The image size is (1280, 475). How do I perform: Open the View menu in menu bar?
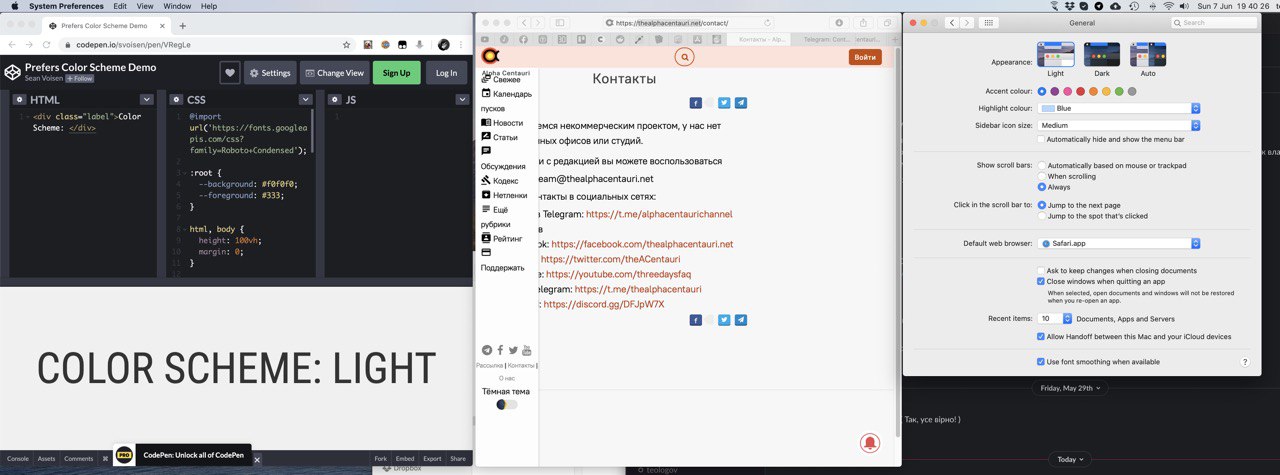coord(144,6)
